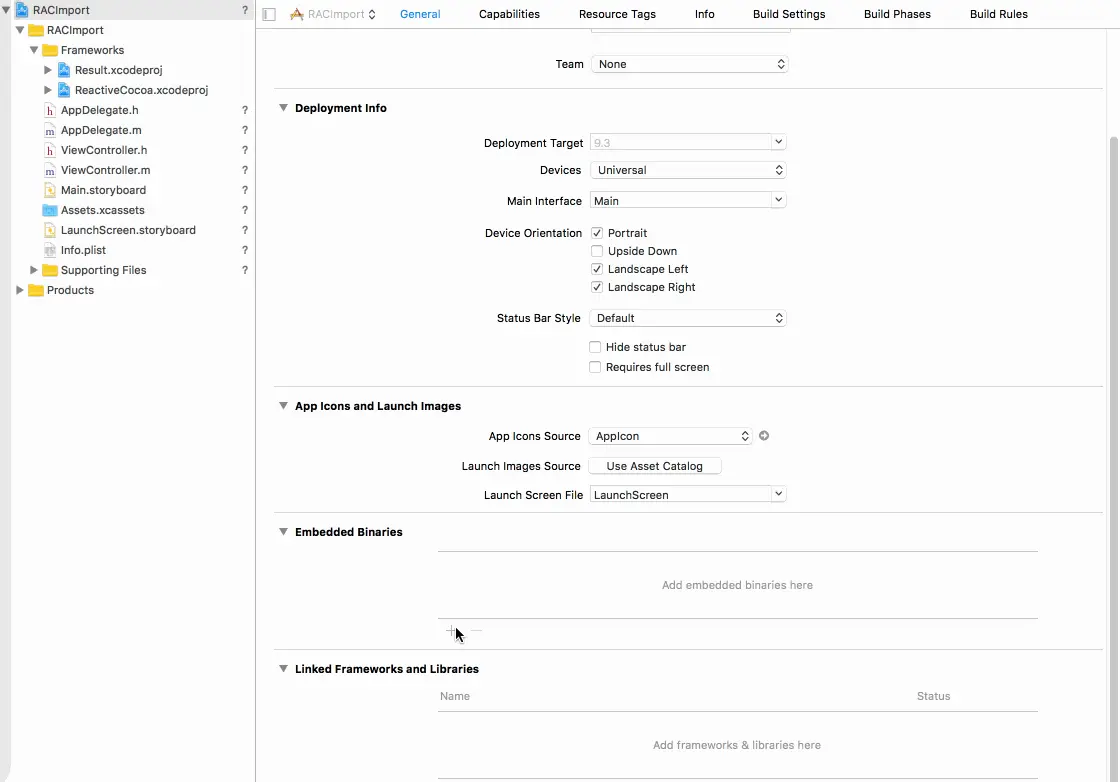Click the RACImport project file icon at top

(22, 10)
